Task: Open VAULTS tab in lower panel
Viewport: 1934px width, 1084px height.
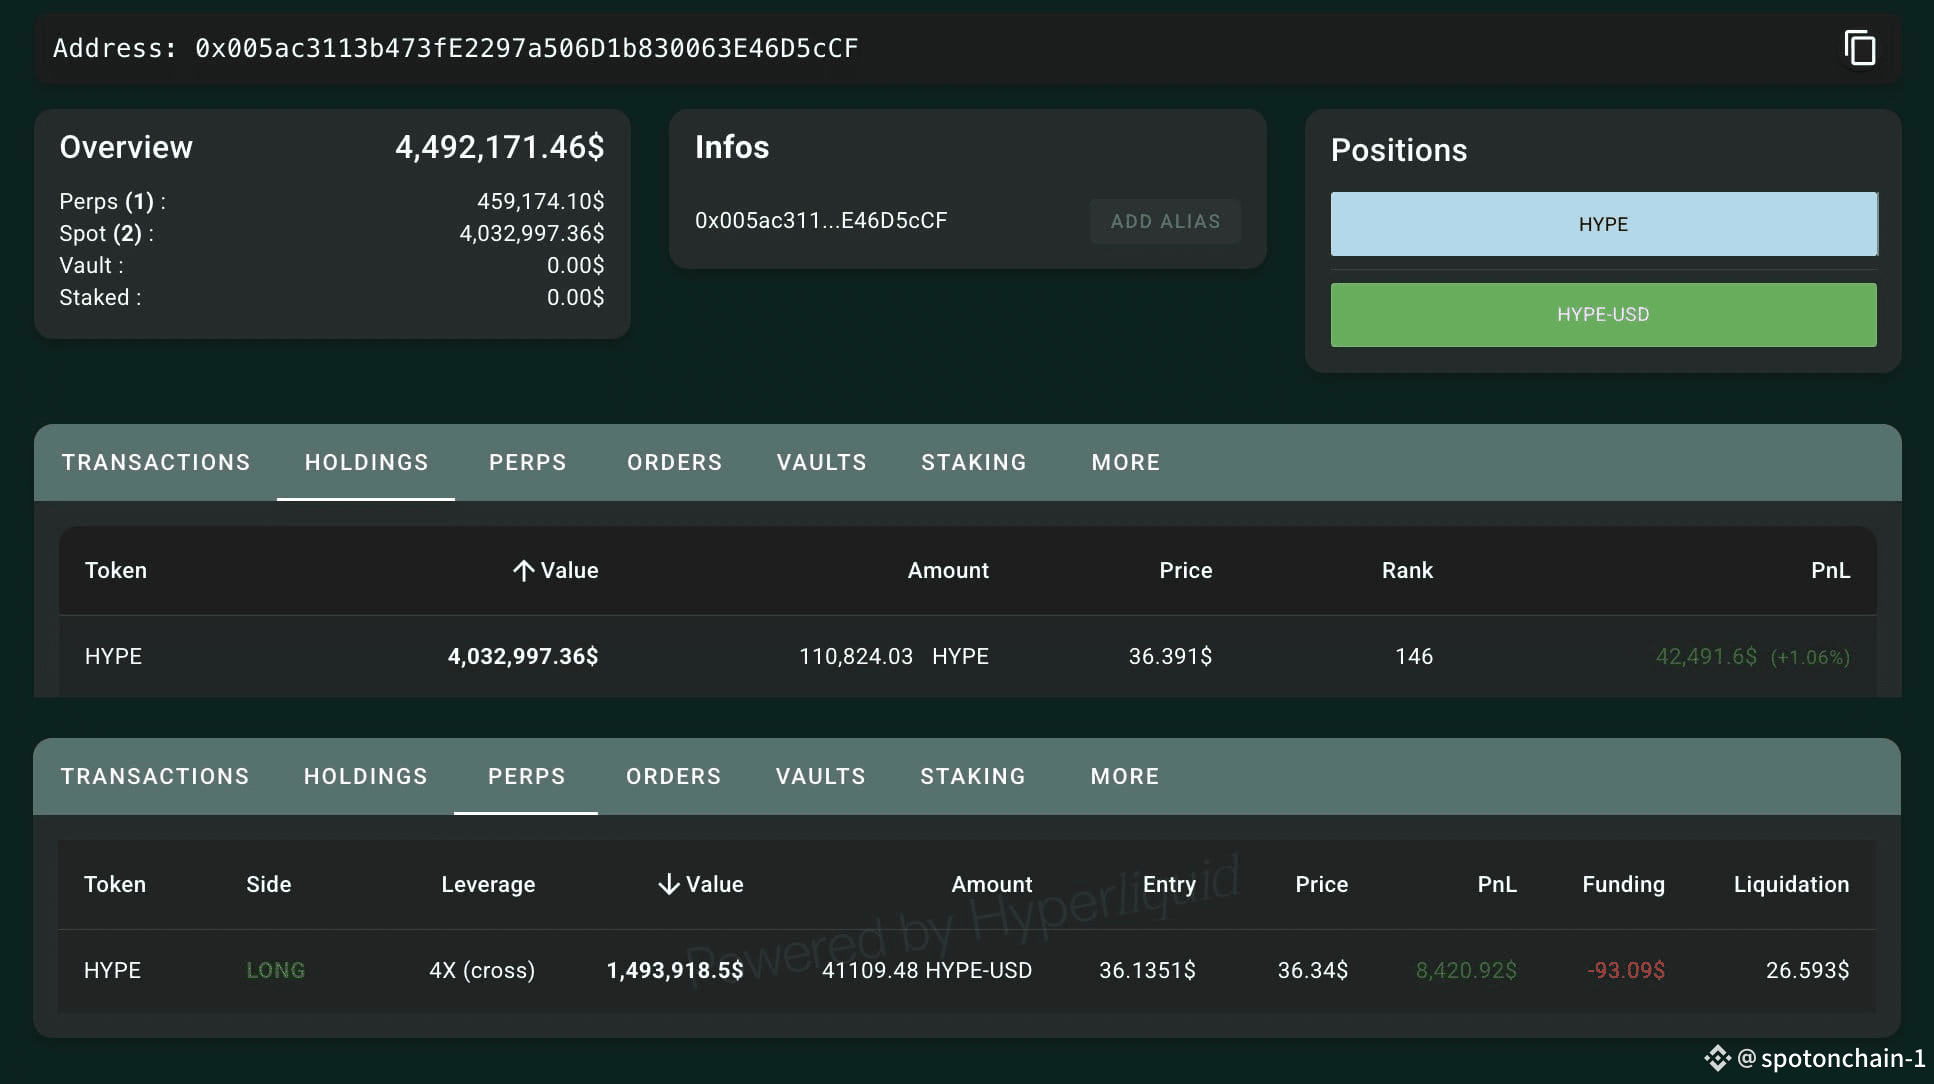Action: click(820, 777)
